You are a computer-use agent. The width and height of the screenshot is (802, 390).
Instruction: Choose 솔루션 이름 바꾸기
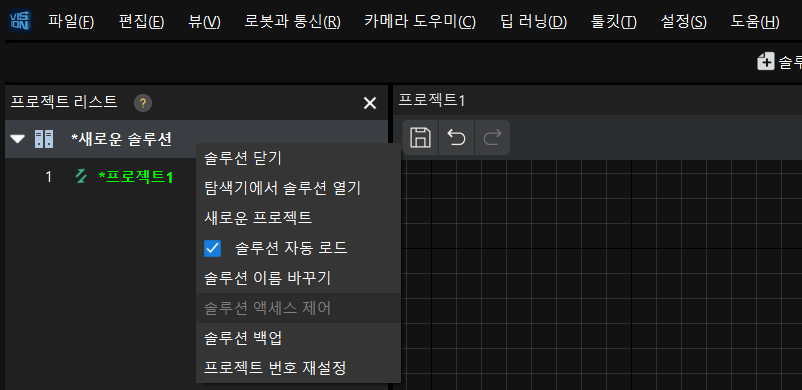pos(298,278)
